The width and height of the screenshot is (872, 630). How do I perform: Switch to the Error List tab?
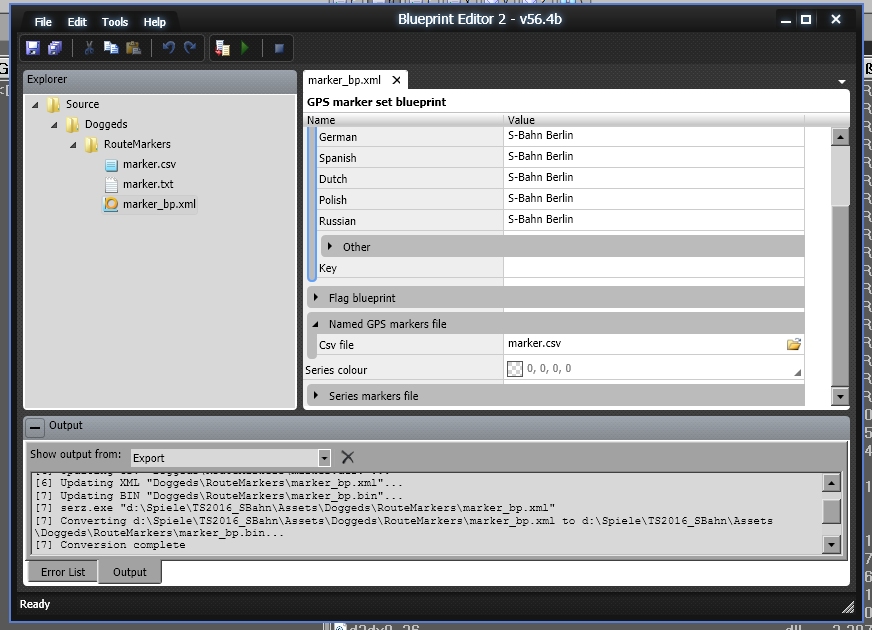click(x=63, y=572)
